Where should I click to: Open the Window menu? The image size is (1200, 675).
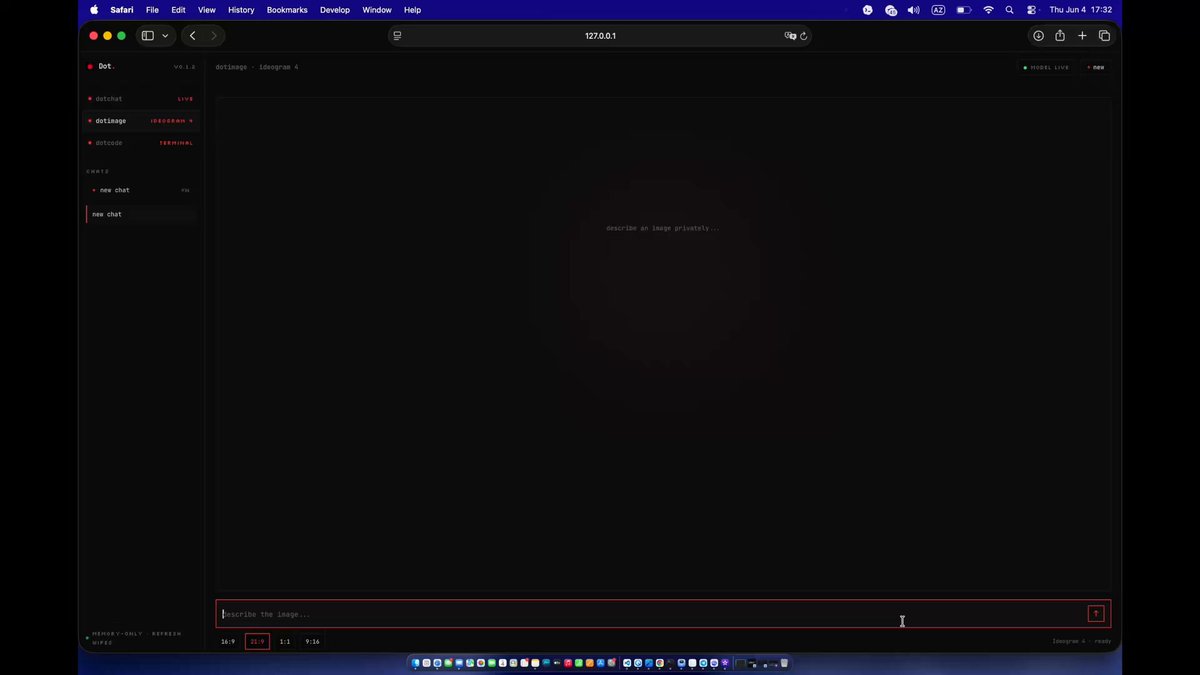coord(377,10)
